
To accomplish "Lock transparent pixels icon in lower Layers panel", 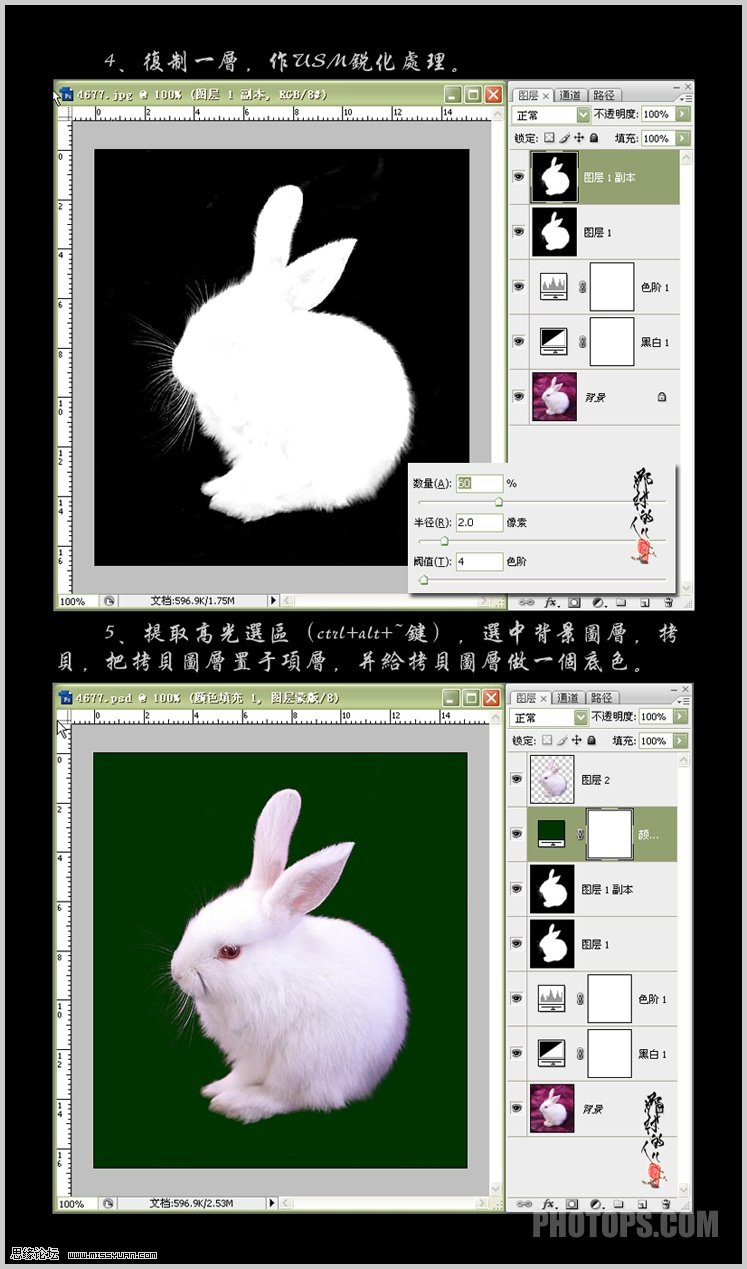I will (549, 741).
